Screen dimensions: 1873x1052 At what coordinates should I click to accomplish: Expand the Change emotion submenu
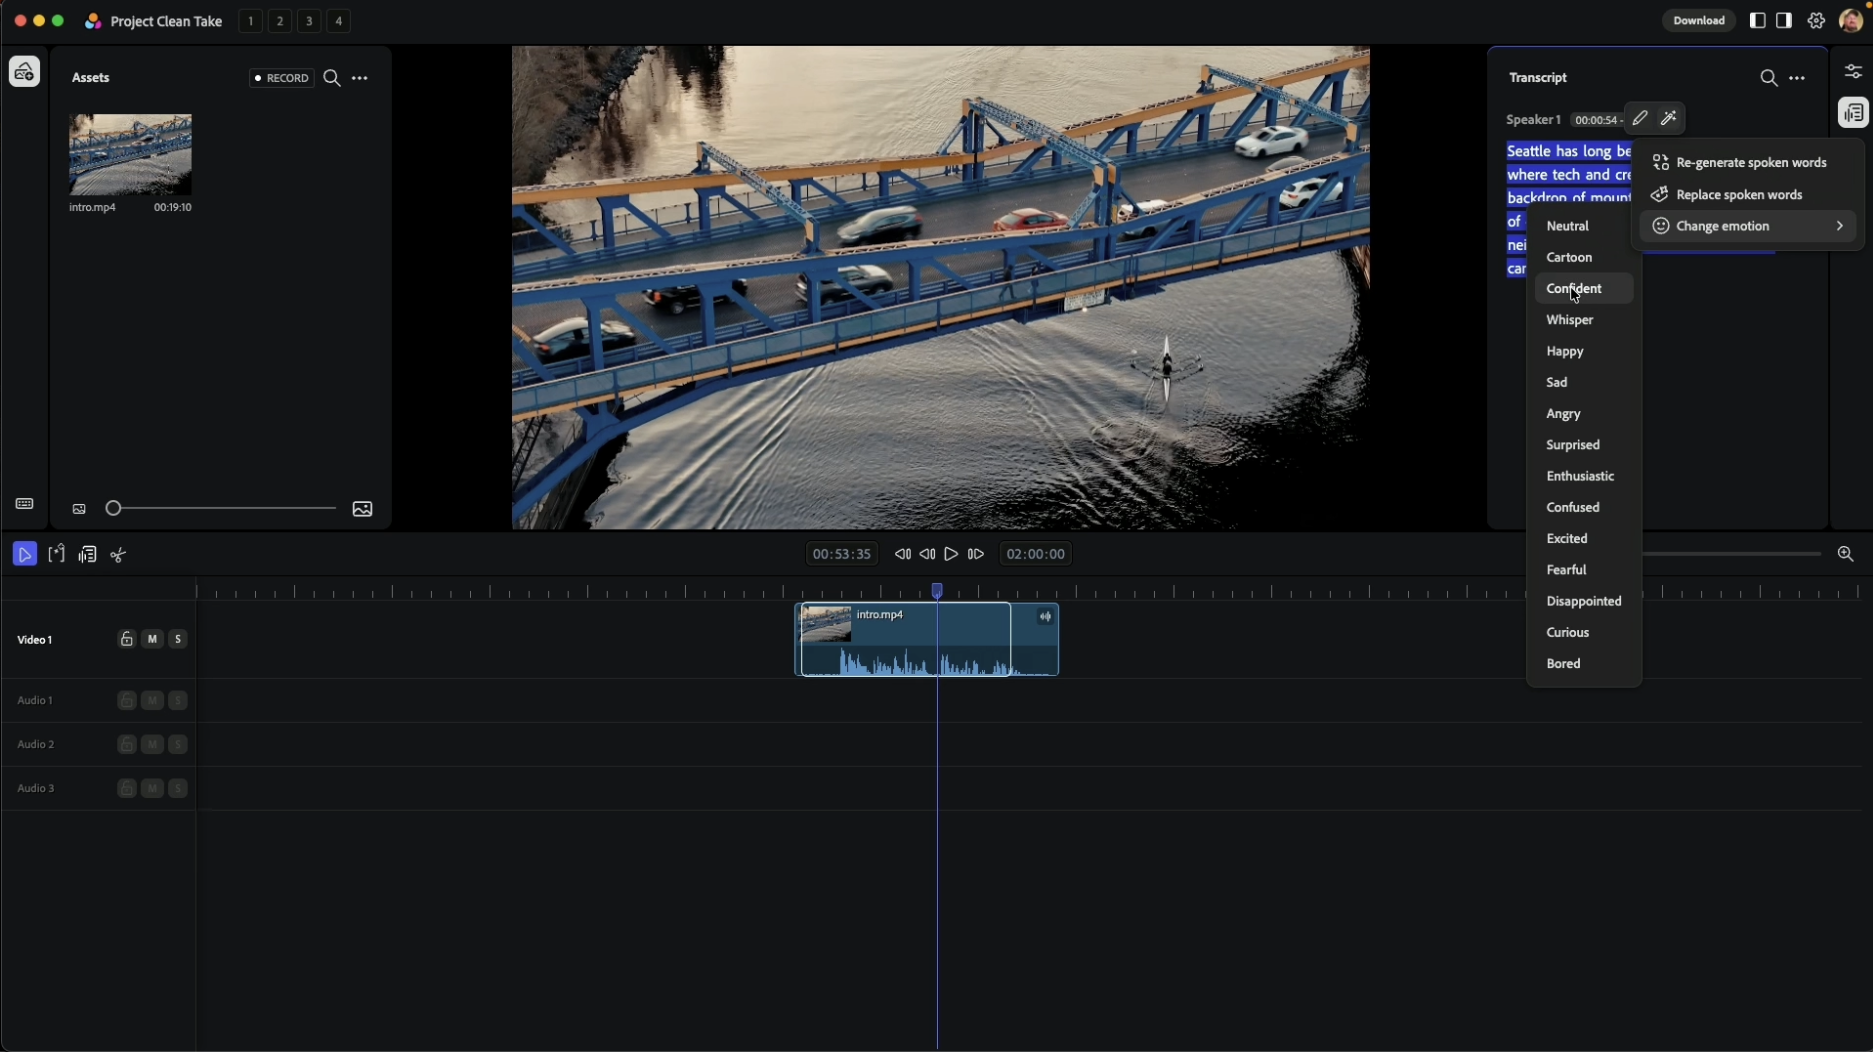click(x=1747, y=226)
